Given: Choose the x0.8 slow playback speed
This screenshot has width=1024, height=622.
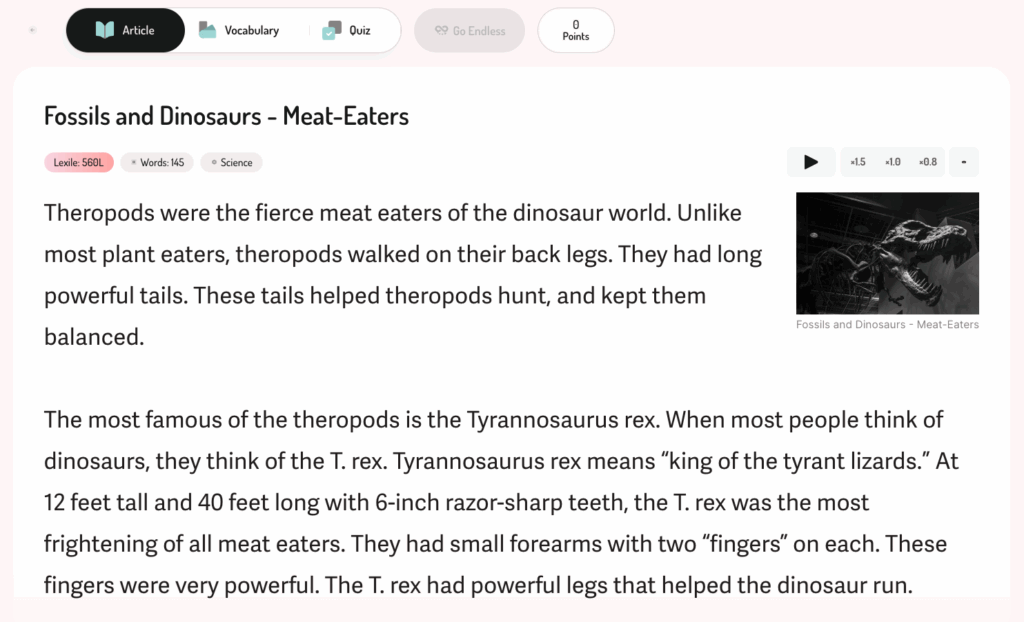Looking at the screenshot, I should pos(928,162).
